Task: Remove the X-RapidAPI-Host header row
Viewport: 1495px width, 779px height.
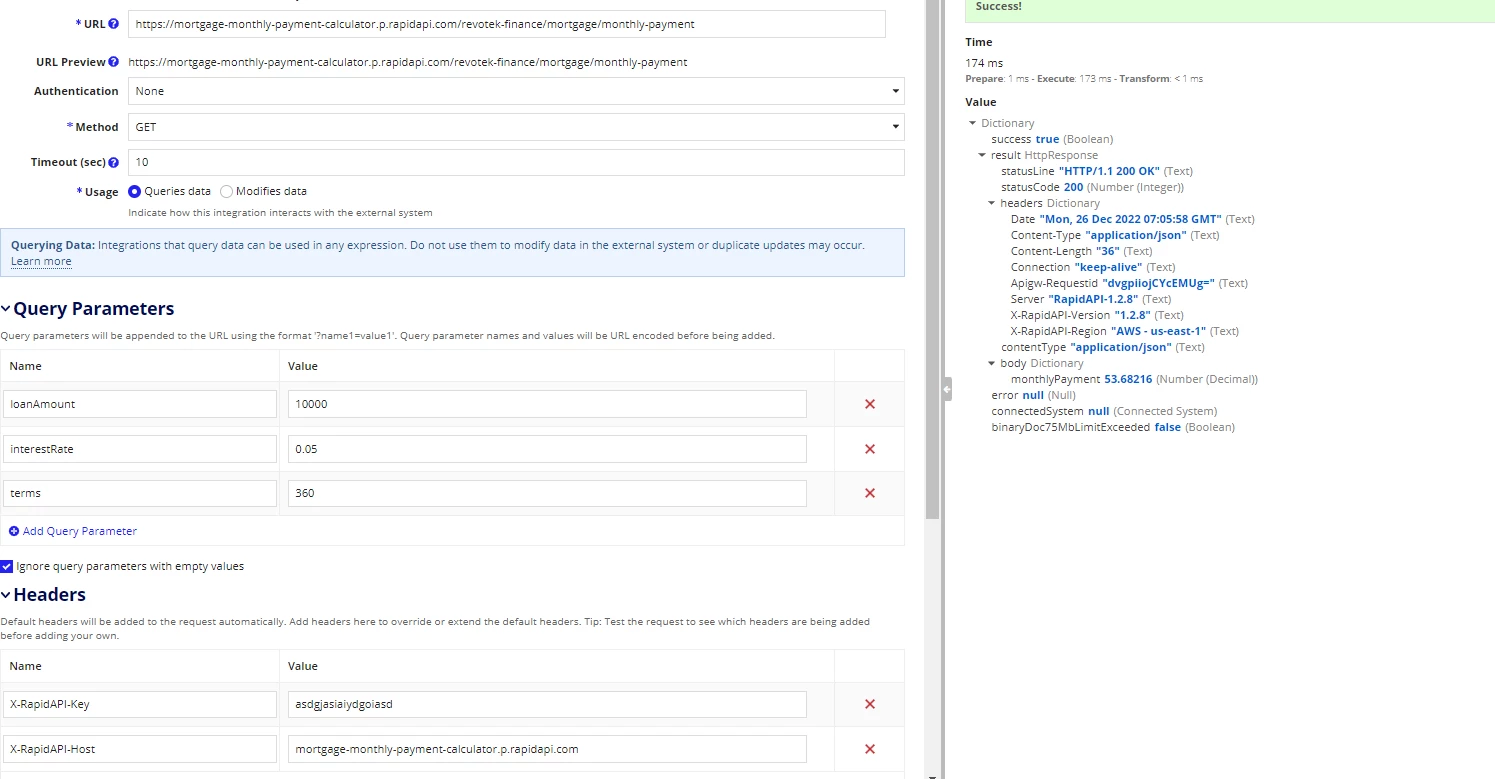Action: pos(869,749)
